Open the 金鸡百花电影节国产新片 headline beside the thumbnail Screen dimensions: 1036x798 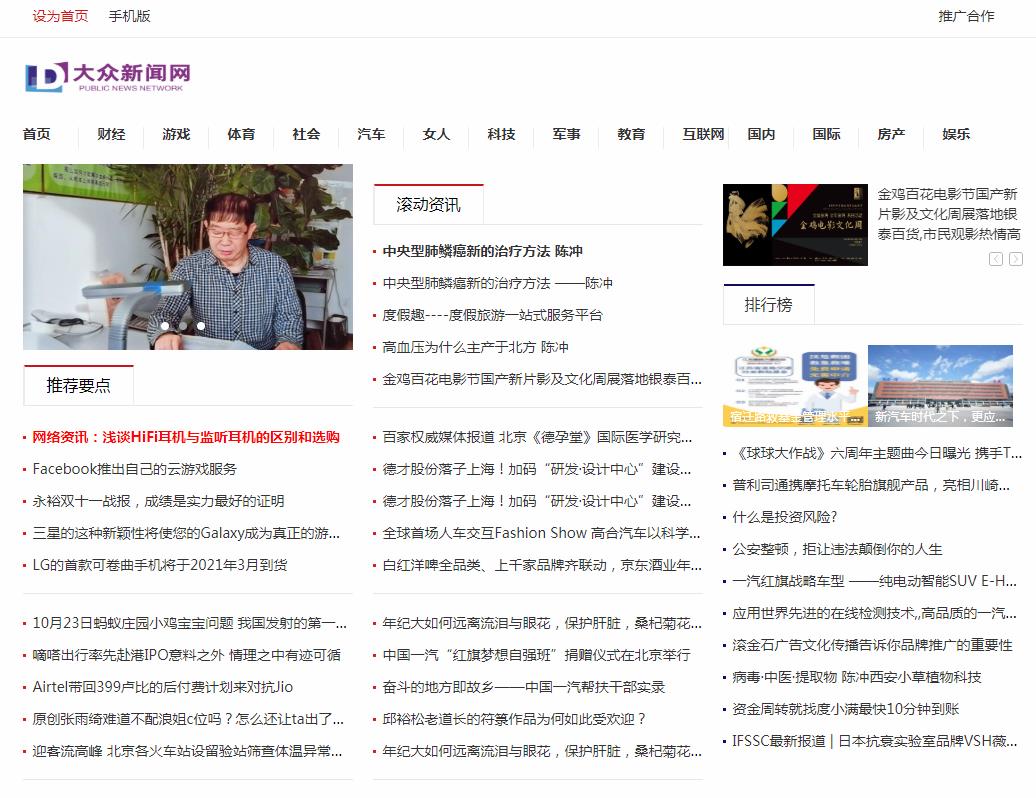949,214
